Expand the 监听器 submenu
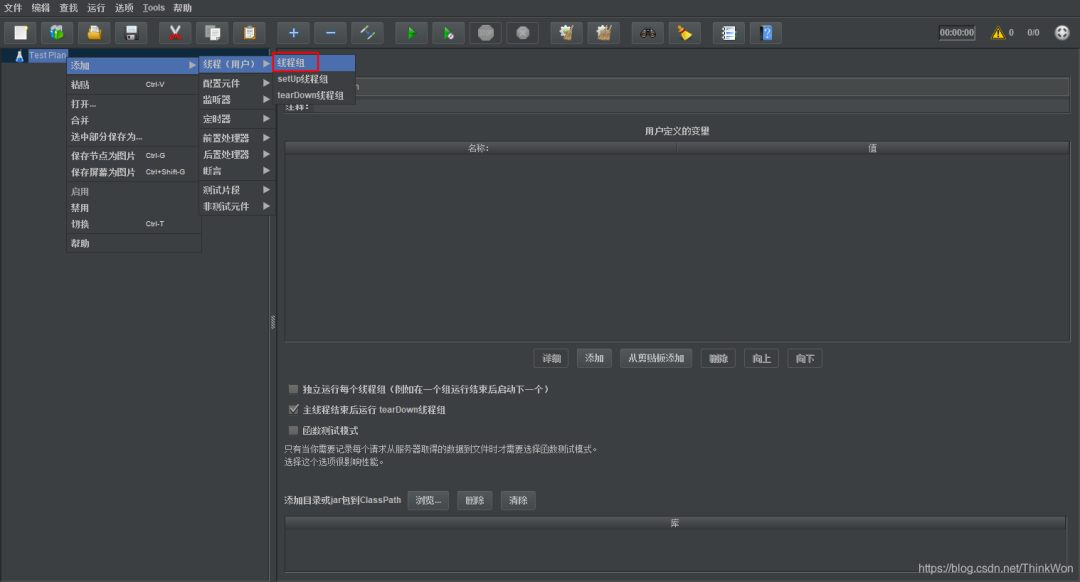1080x582 pixels. point(236,100)
